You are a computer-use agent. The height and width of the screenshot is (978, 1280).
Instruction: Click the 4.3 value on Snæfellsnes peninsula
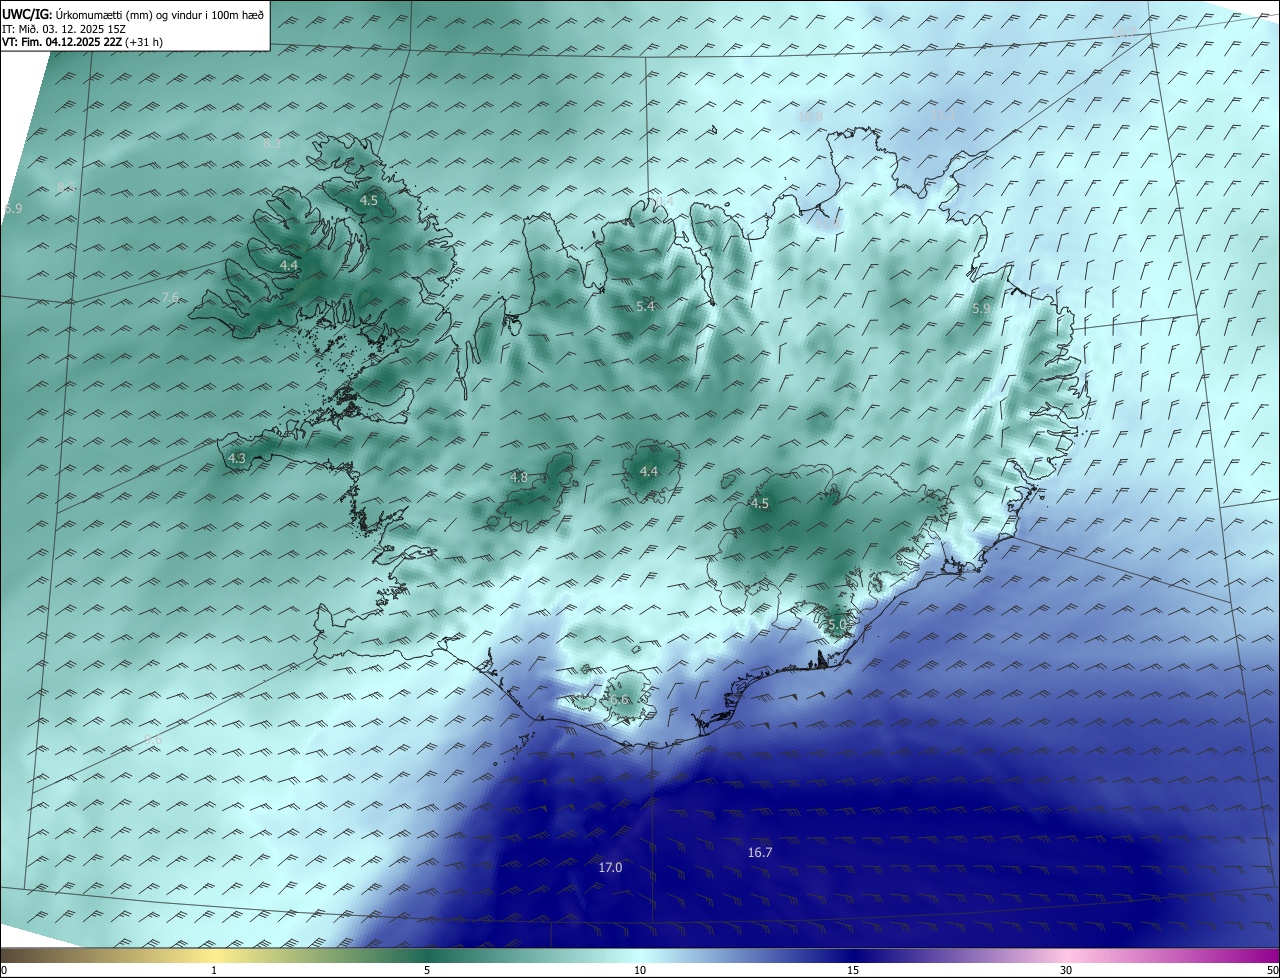(x=237, y=458)
